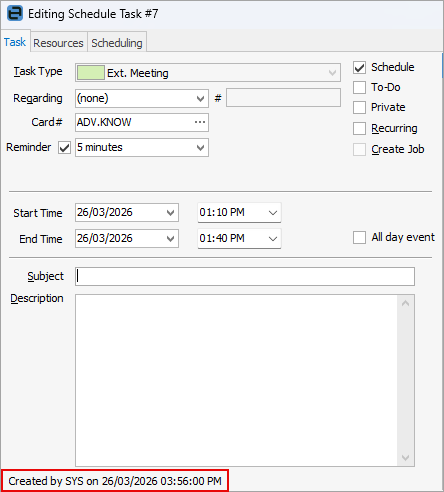The image size is (444, 492).
Task: Open the Scheduling tab
Action: (x=117, y=43)
